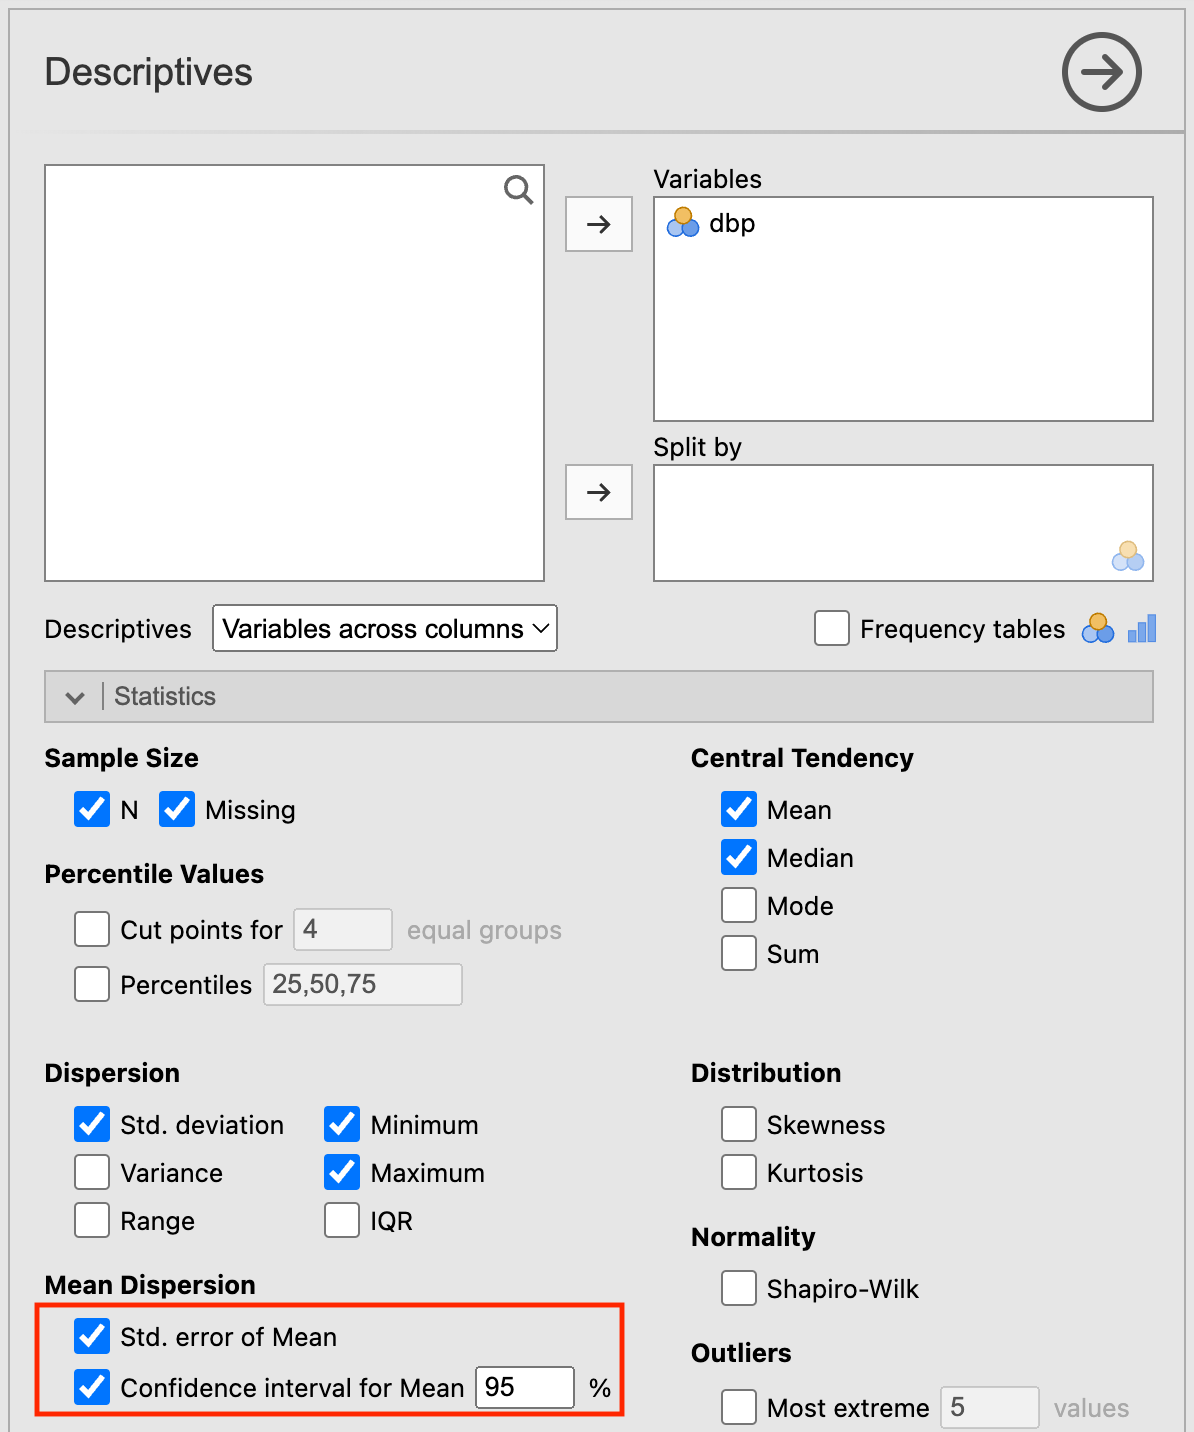Click the run analysis arrow icon

point(1101,72)
